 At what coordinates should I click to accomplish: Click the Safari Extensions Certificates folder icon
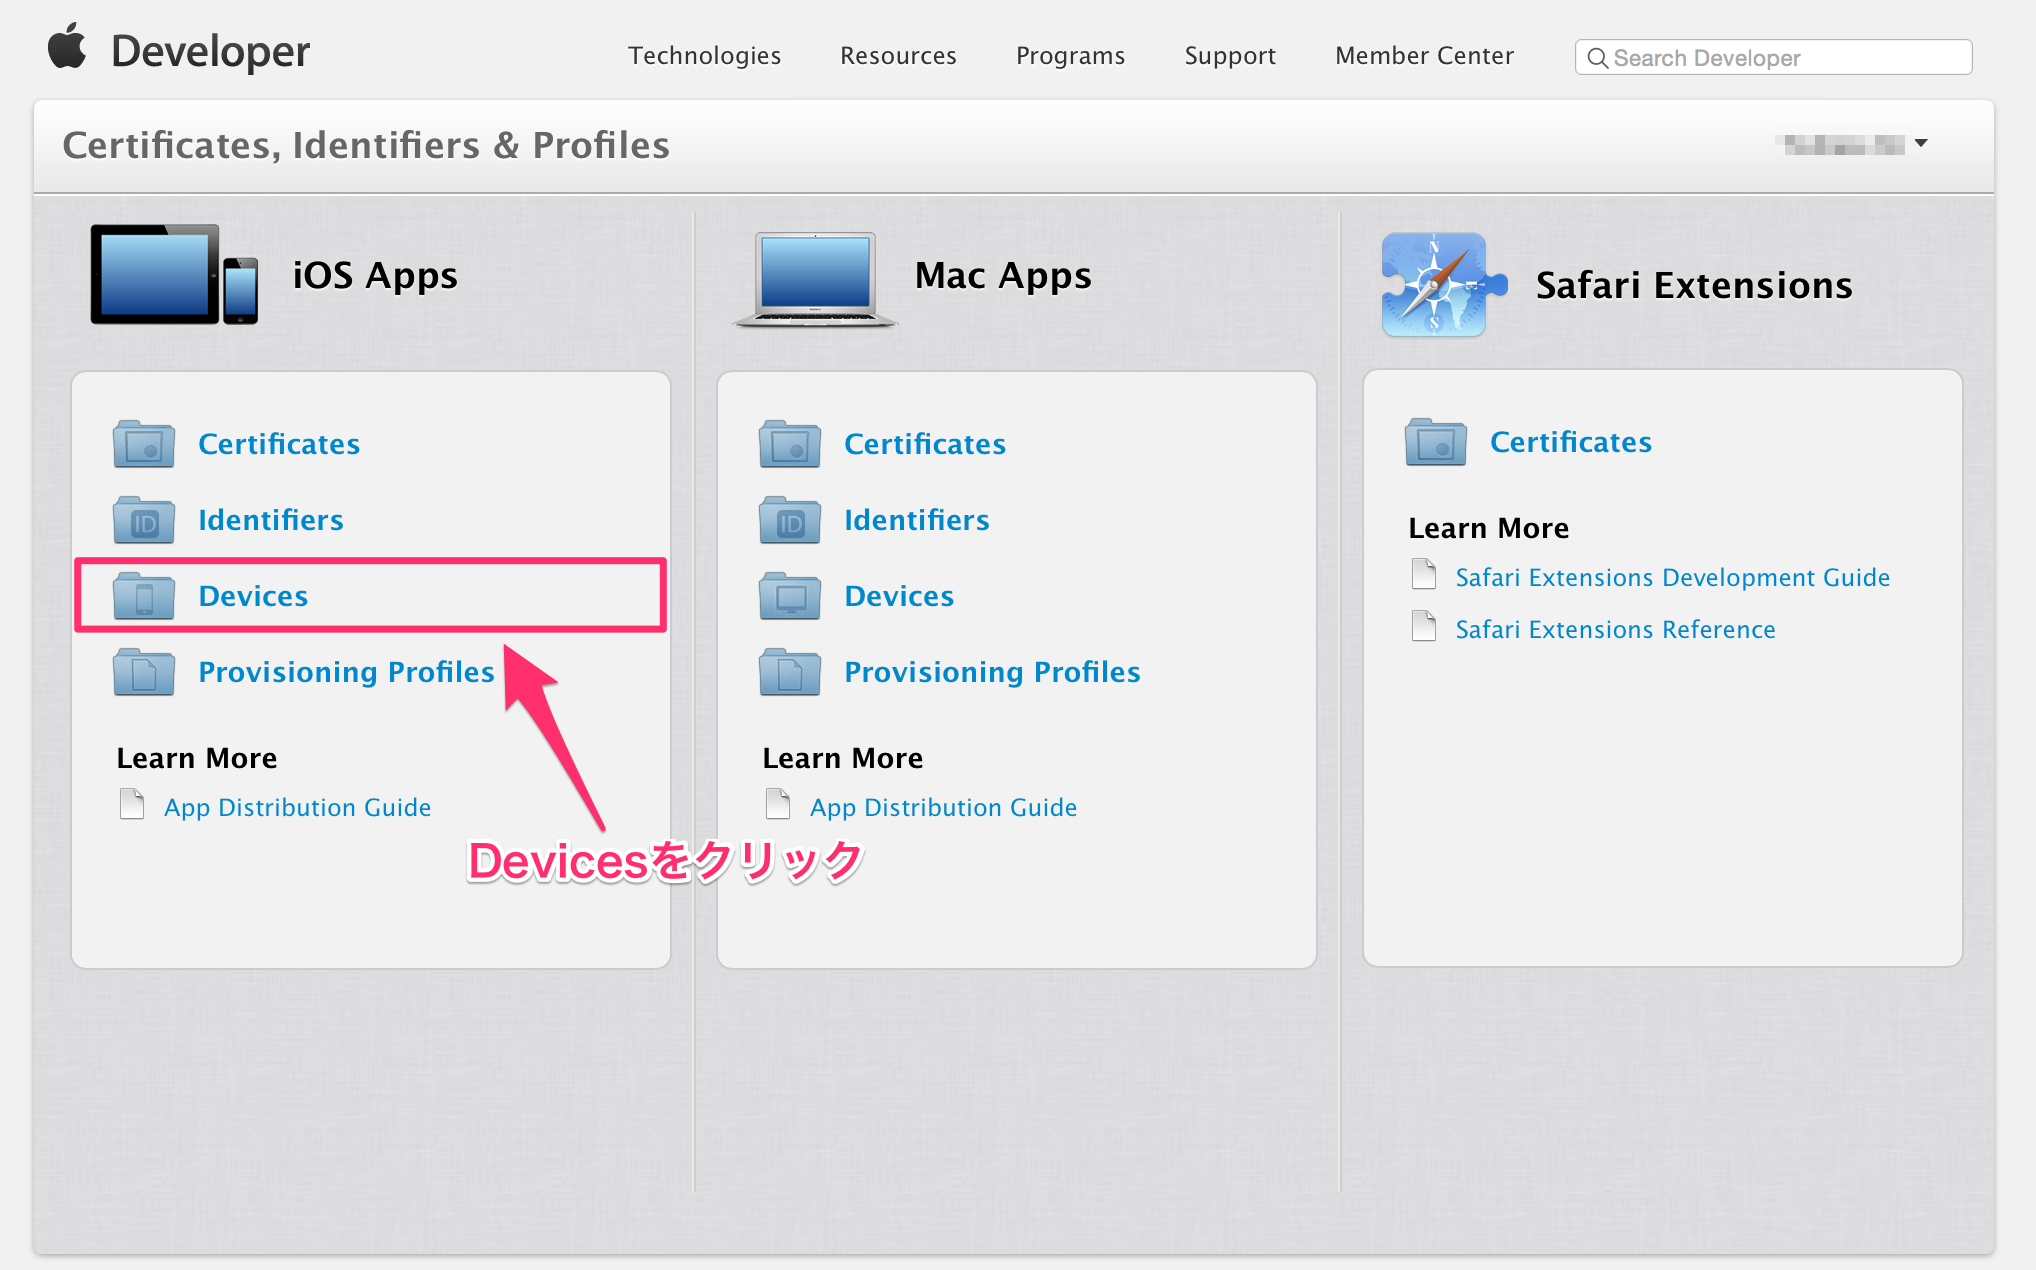(1436, 441)
